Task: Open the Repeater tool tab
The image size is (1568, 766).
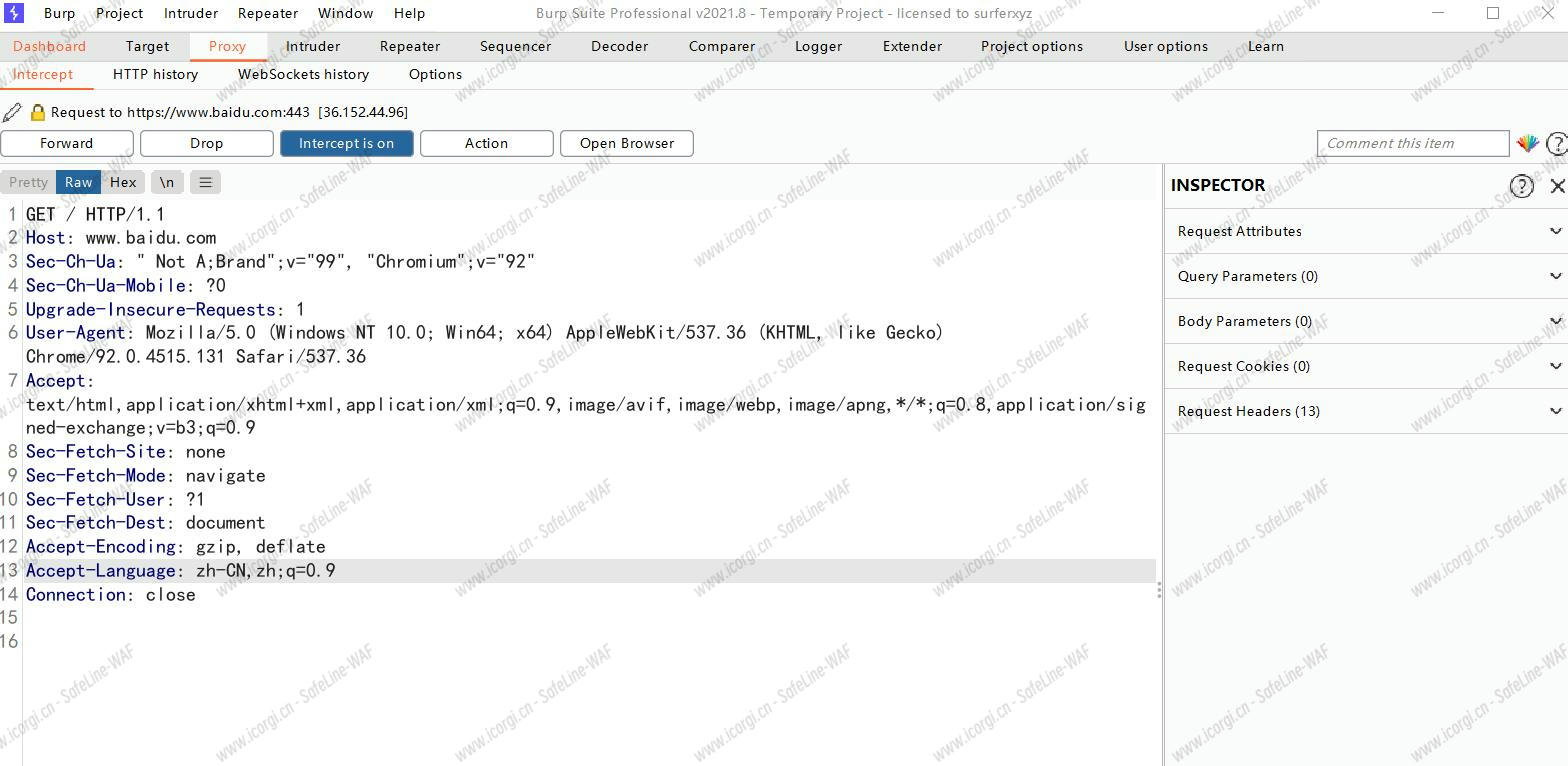Action: pyautogui.click(x=409, y=46)
